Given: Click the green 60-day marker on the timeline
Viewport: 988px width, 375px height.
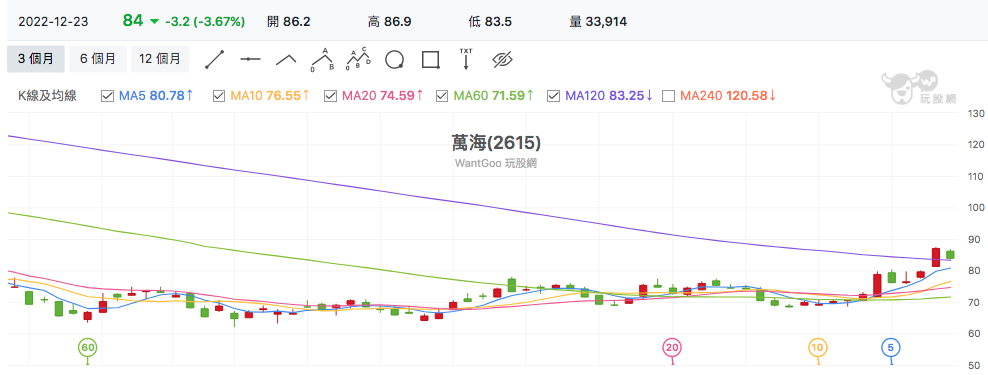Looking at the screenshot, I should click(x=88, y=347).
